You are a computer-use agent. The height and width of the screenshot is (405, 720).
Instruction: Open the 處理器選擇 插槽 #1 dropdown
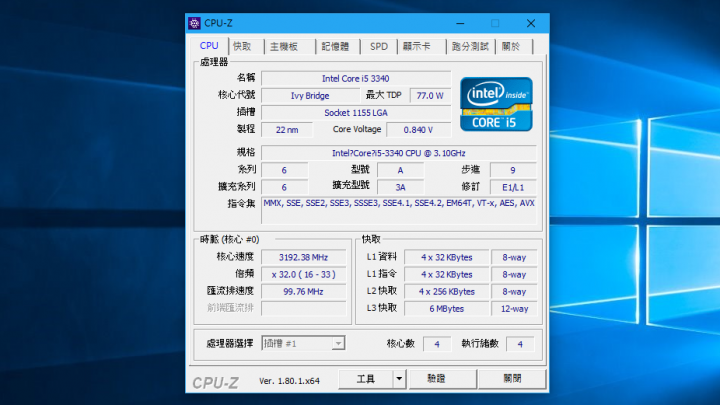coord(304,343)
